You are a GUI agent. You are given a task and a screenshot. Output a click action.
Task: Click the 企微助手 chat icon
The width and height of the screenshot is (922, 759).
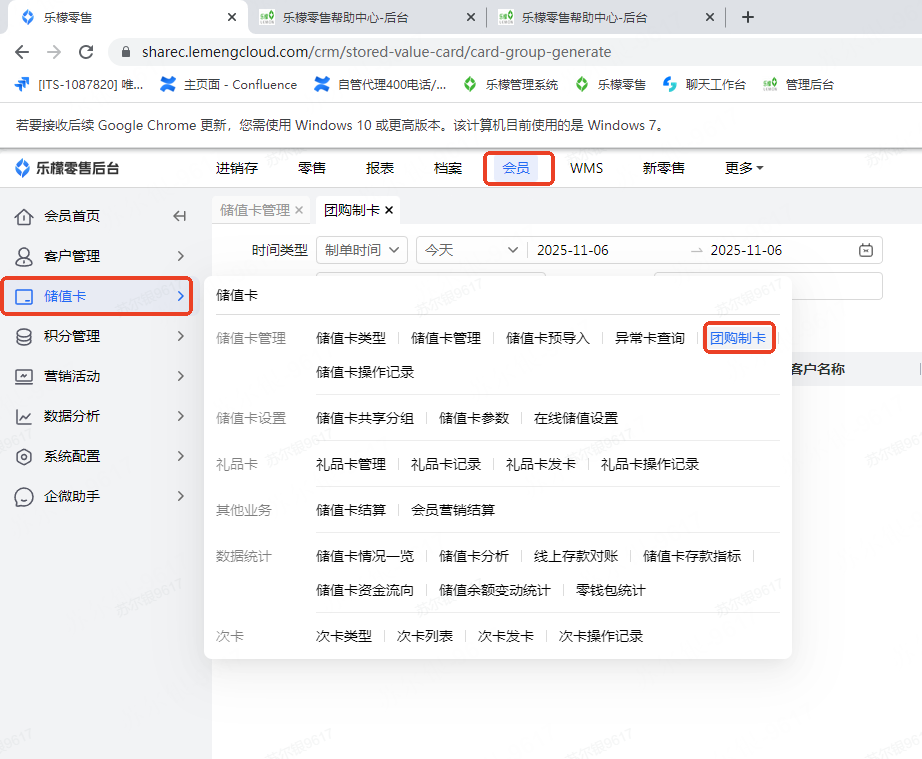(24, 496)
